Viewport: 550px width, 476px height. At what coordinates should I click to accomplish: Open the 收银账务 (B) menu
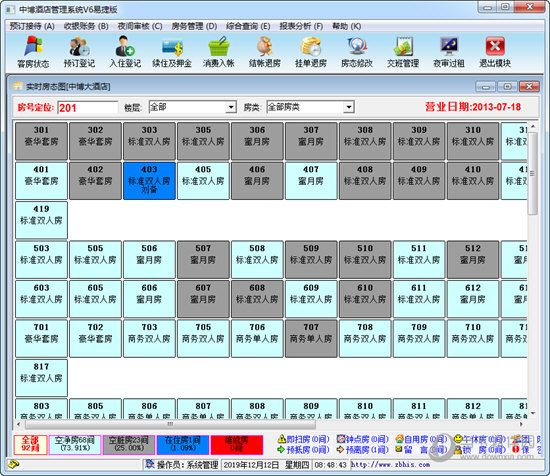86,26
